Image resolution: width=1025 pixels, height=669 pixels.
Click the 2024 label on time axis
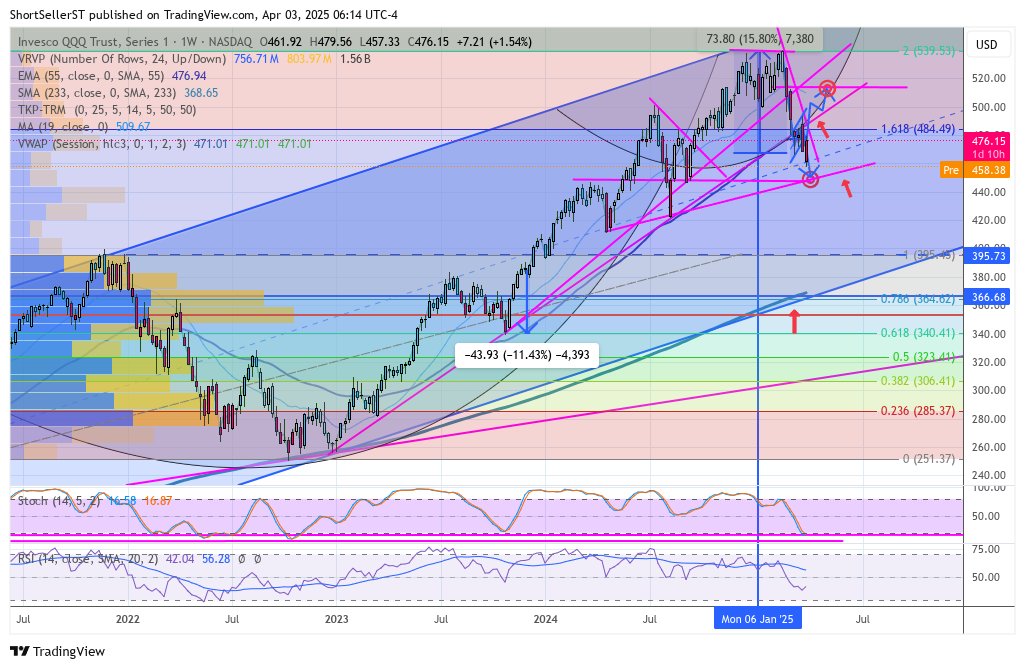(545, 619)
